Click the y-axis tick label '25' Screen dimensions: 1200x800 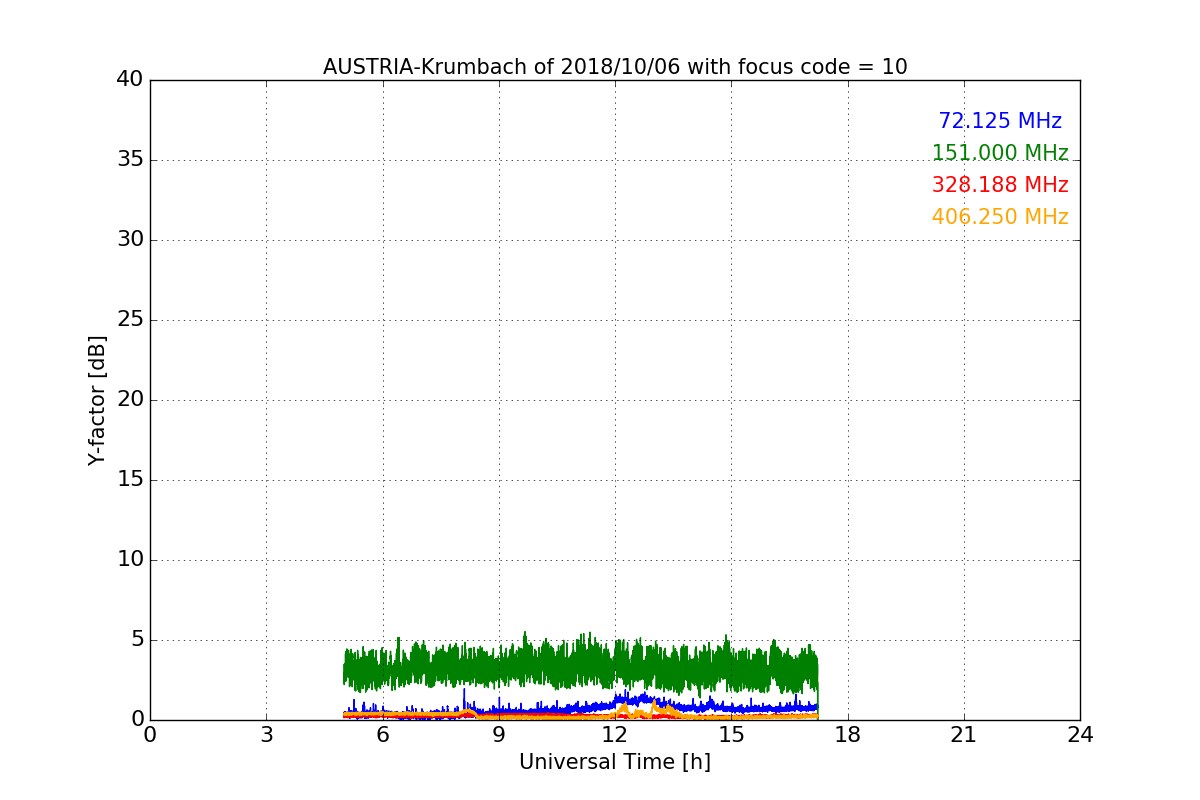pyautogui.click(x=130, y=320)
